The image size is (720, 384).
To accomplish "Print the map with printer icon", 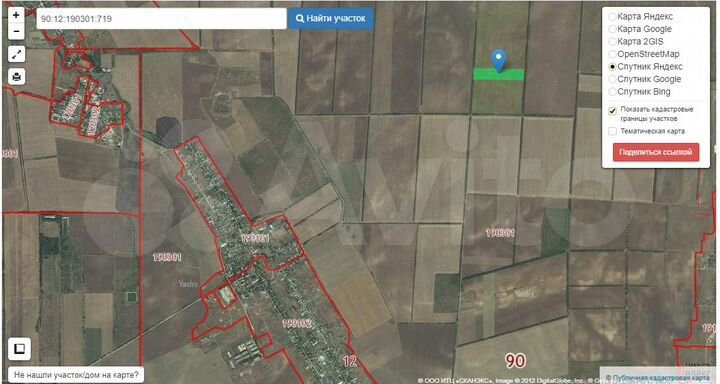I will 17,76.
